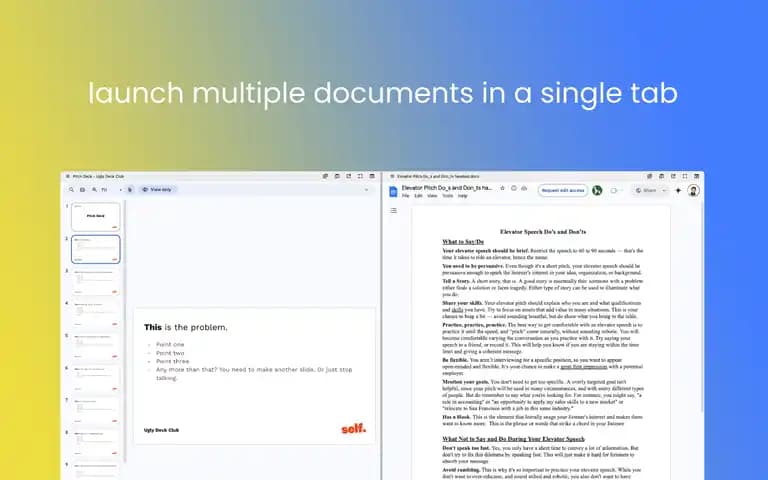
Task: Click the fullscreen corners icon in Elevator Pitch pane
Action: click(685, 176)
